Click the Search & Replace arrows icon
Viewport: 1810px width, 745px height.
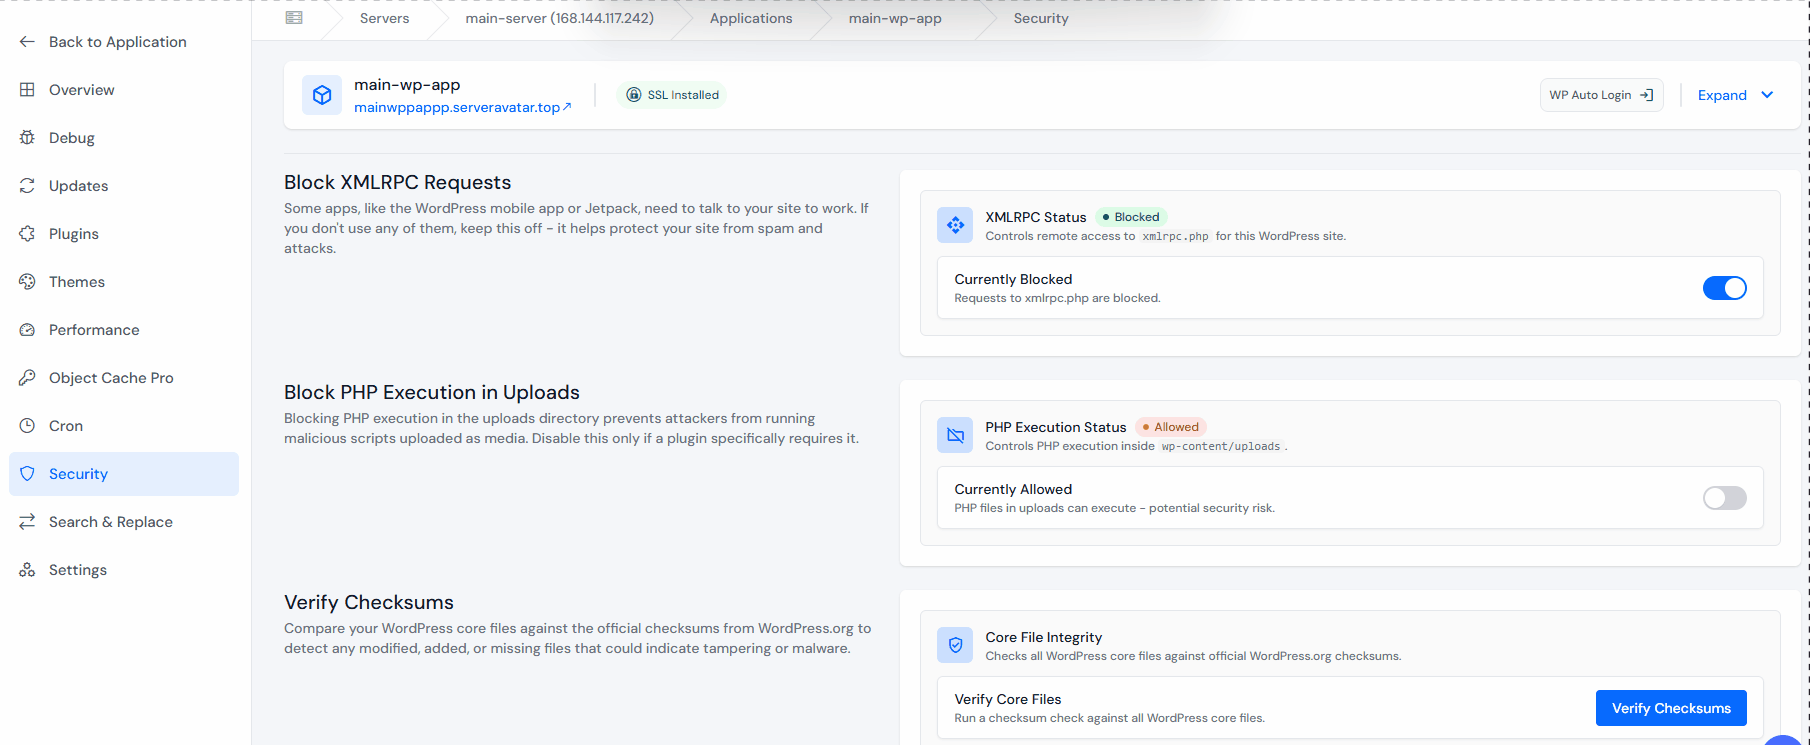[x=27, y=522]
